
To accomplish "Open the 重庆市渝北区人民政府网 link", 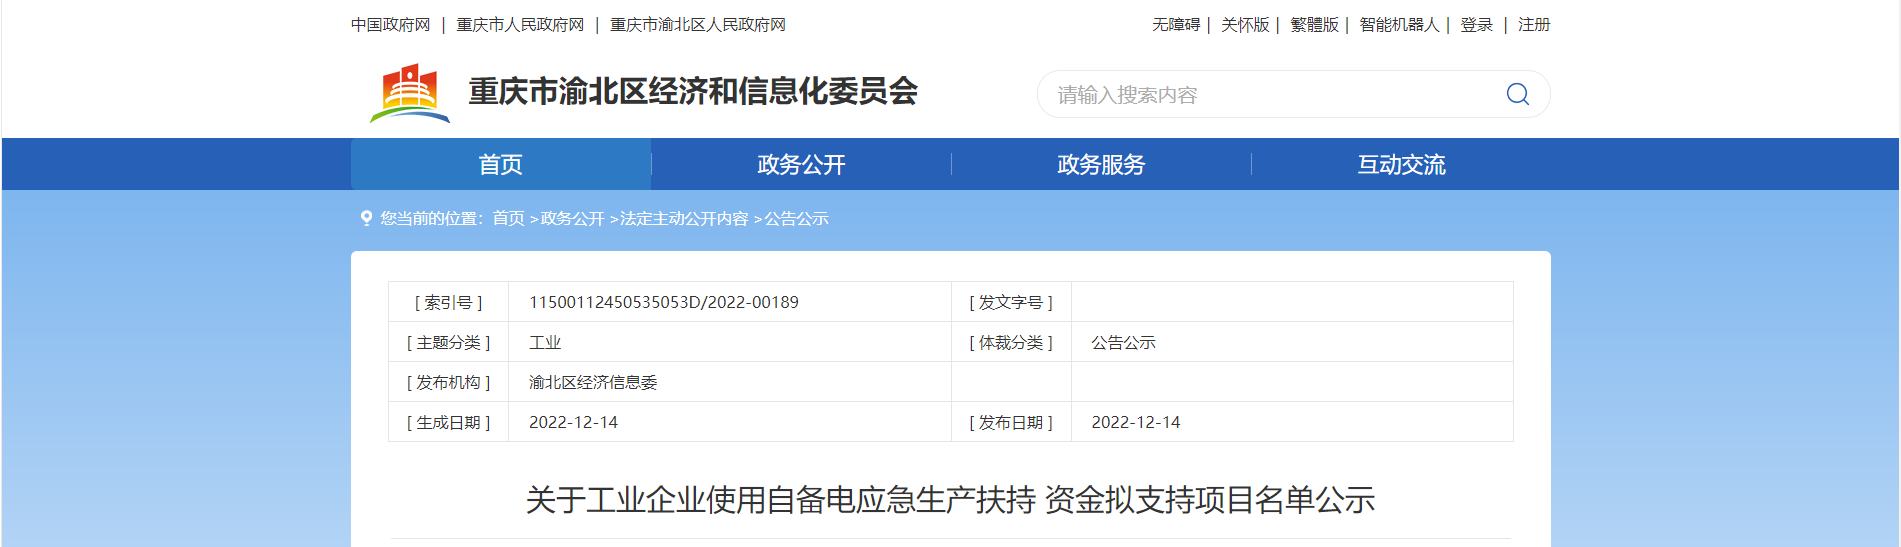I will pyautogui.click(x=698, y=25).
